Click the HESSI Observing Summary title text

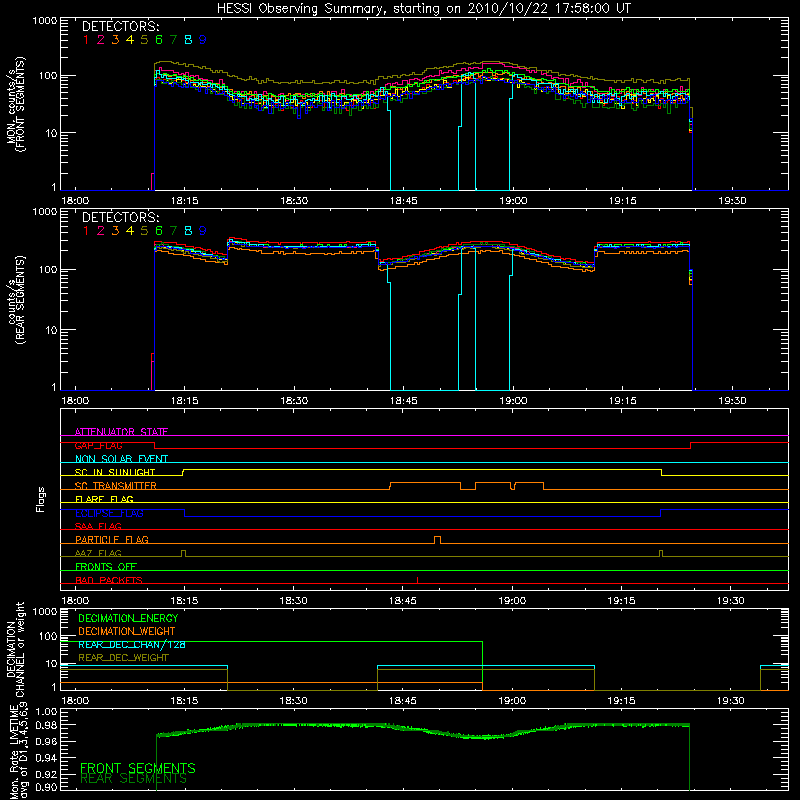point(423,9)
